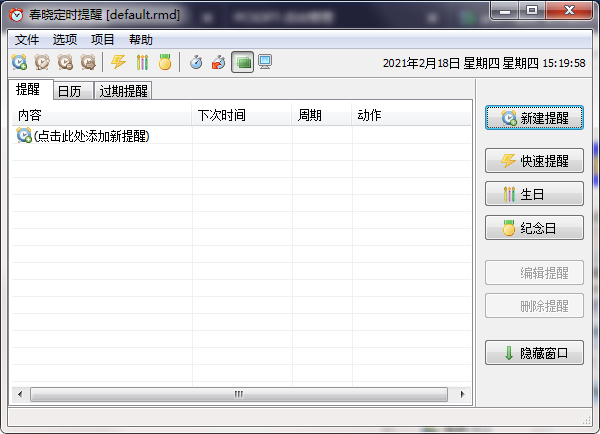Click the 纪念日 button

(534, 228)
